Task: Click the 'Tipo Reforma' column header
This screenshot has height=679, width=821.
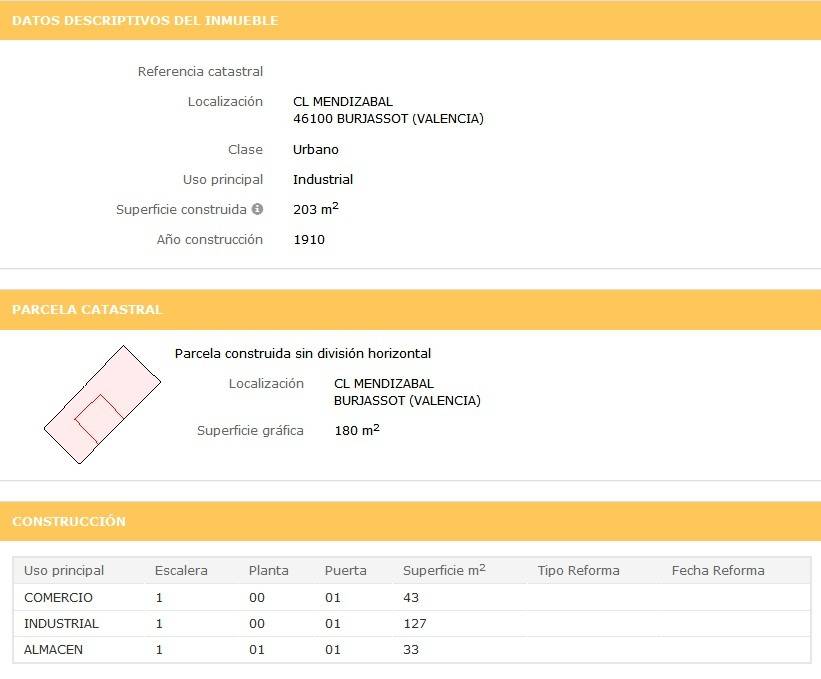Action: 579,571
